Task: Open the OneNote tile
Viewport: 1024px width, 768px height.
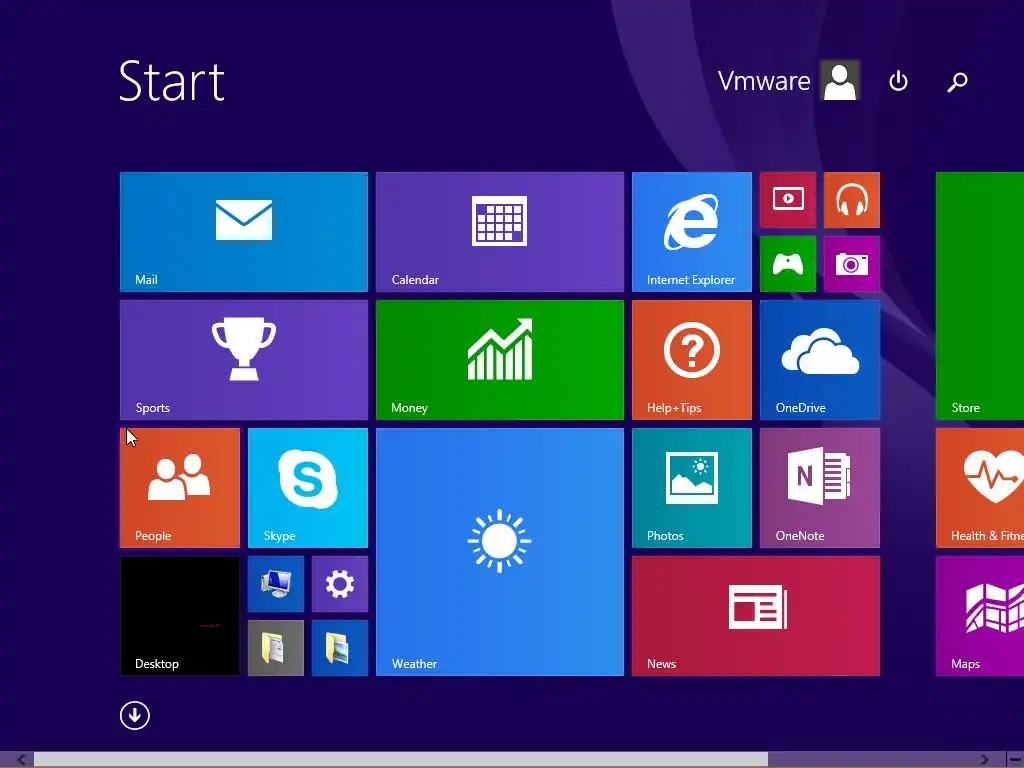Action: [820, 488]
